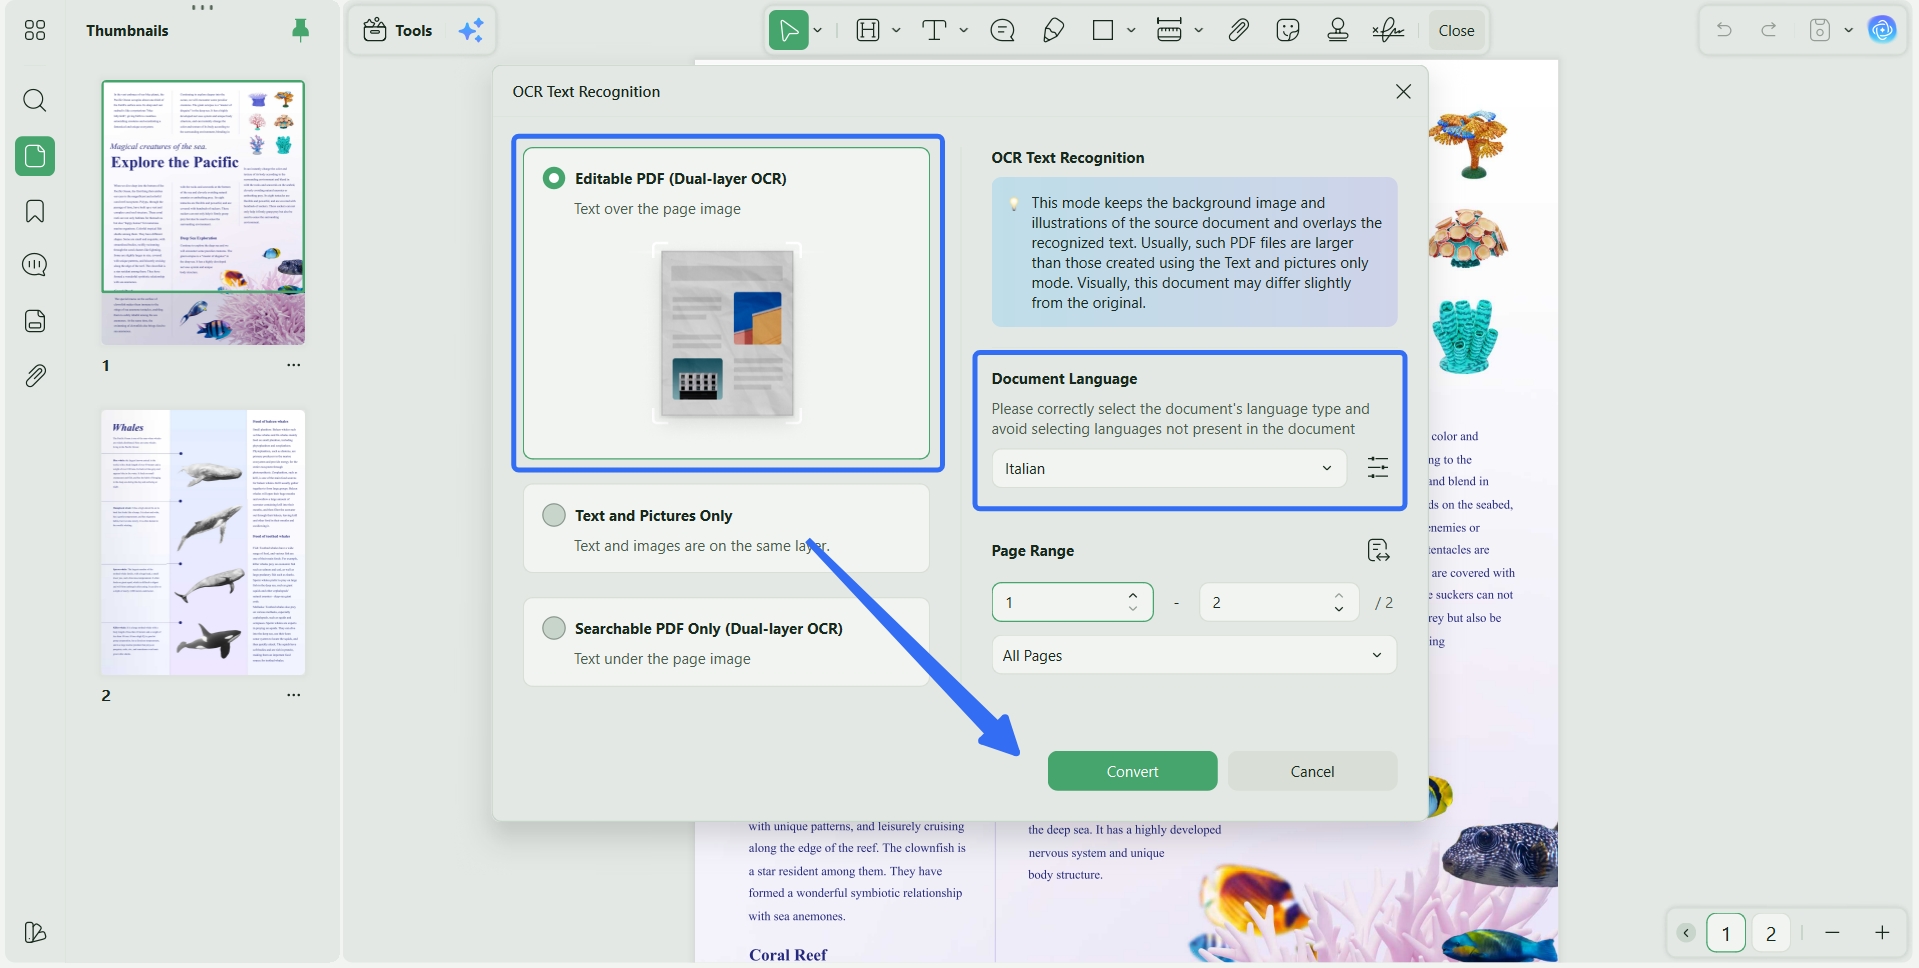Viewport: 1919px width, 968px height.
Task: Expand the shape tool dropdown arrow
Action: pyautogui.click(x=1131, y=30)
